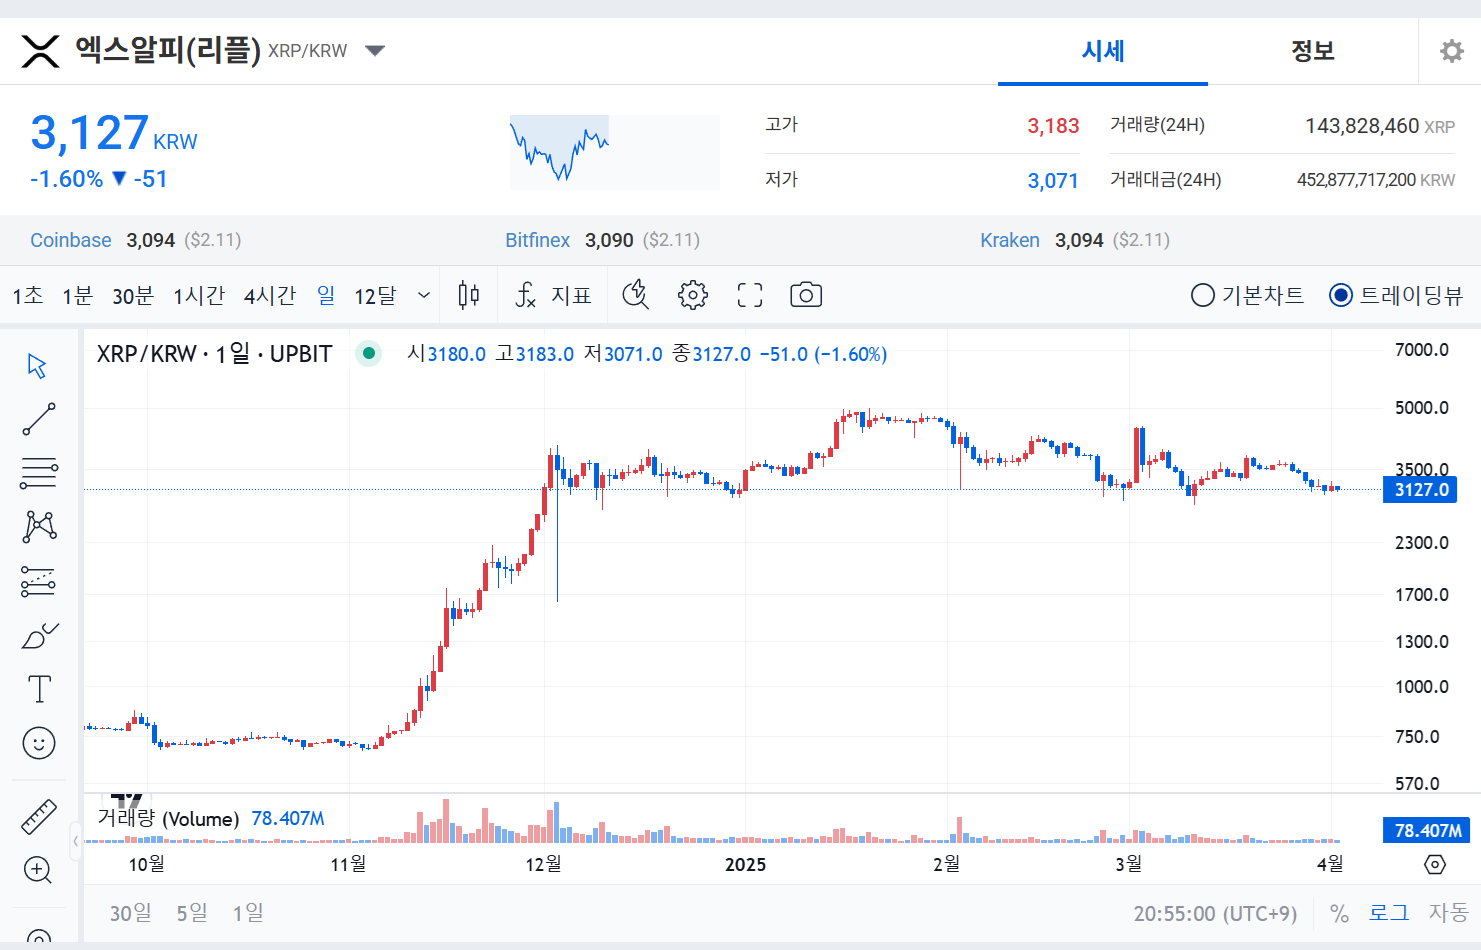The image size is (1481, 950).
Task: Expand the time interval dropdown chevron
Action: 424,295
